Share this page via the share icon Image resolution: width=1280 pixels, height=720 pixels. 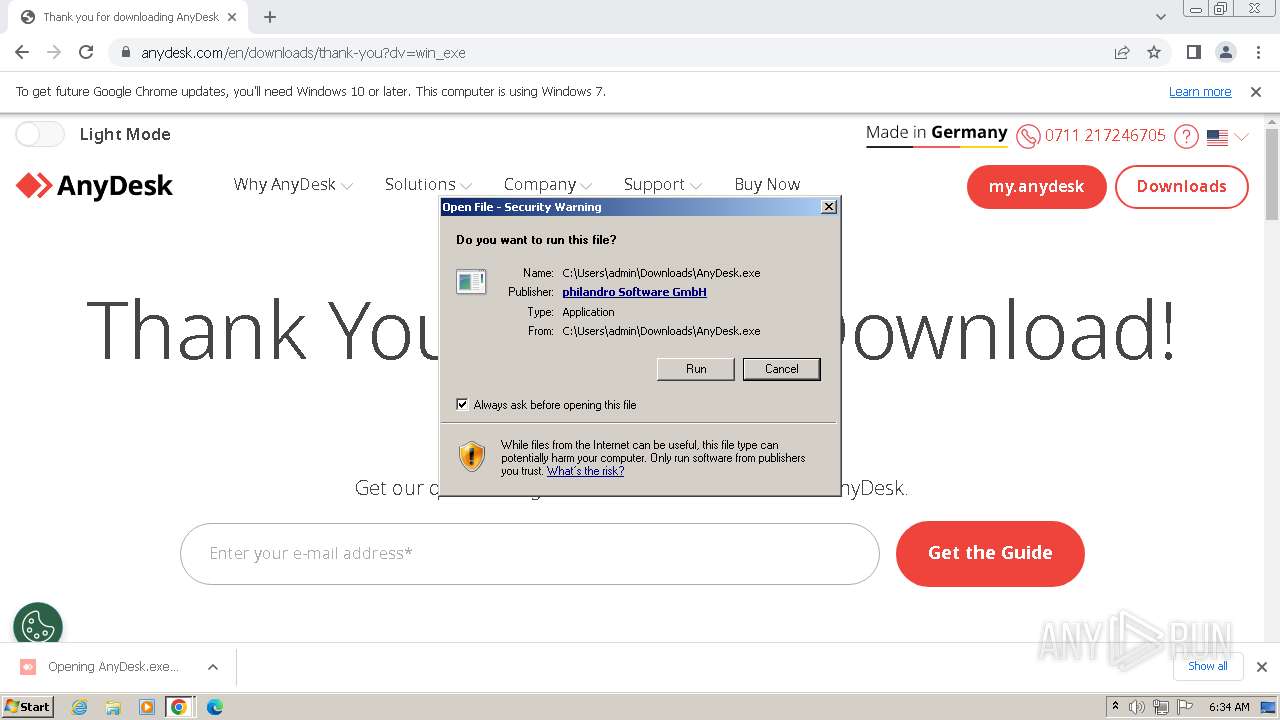1122,52
